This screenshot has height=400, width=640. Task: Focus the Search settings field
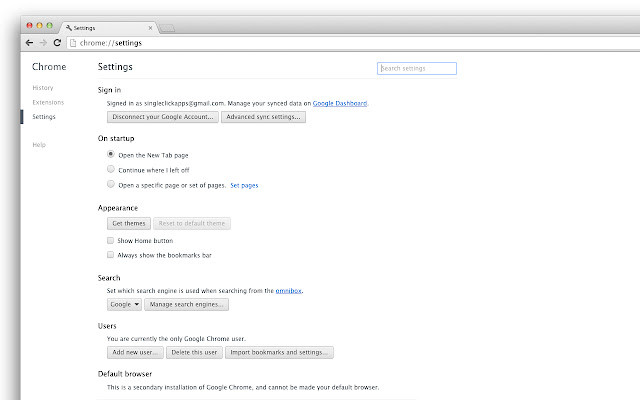(x=417, y=69)
